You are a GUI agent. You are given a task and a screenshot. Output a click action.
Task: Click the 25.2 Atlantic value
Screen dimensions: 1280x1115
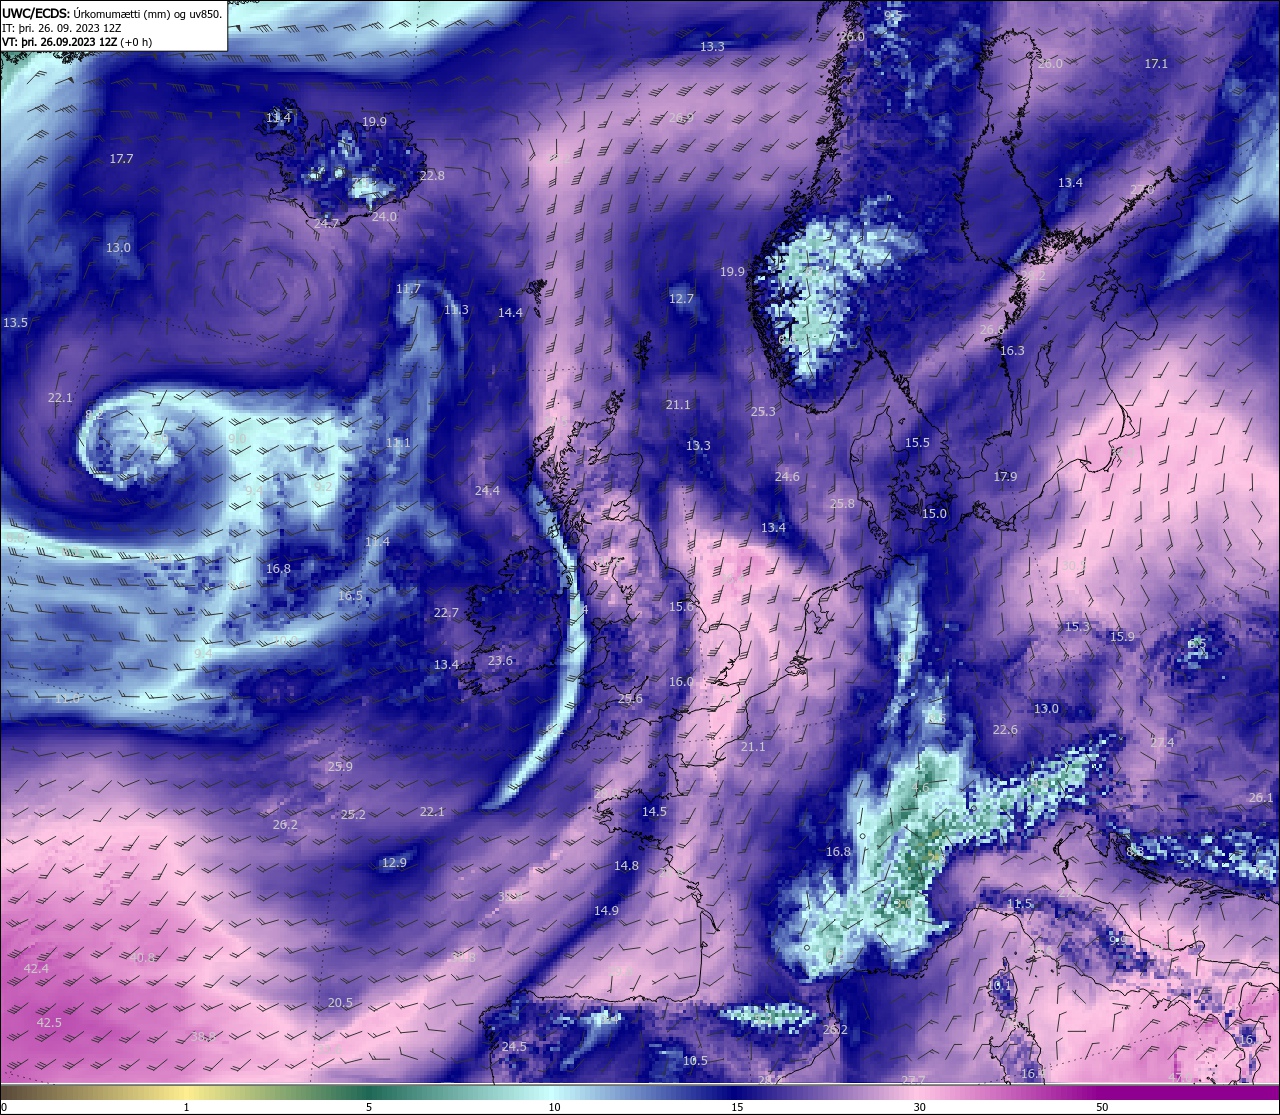coord(353,815)
